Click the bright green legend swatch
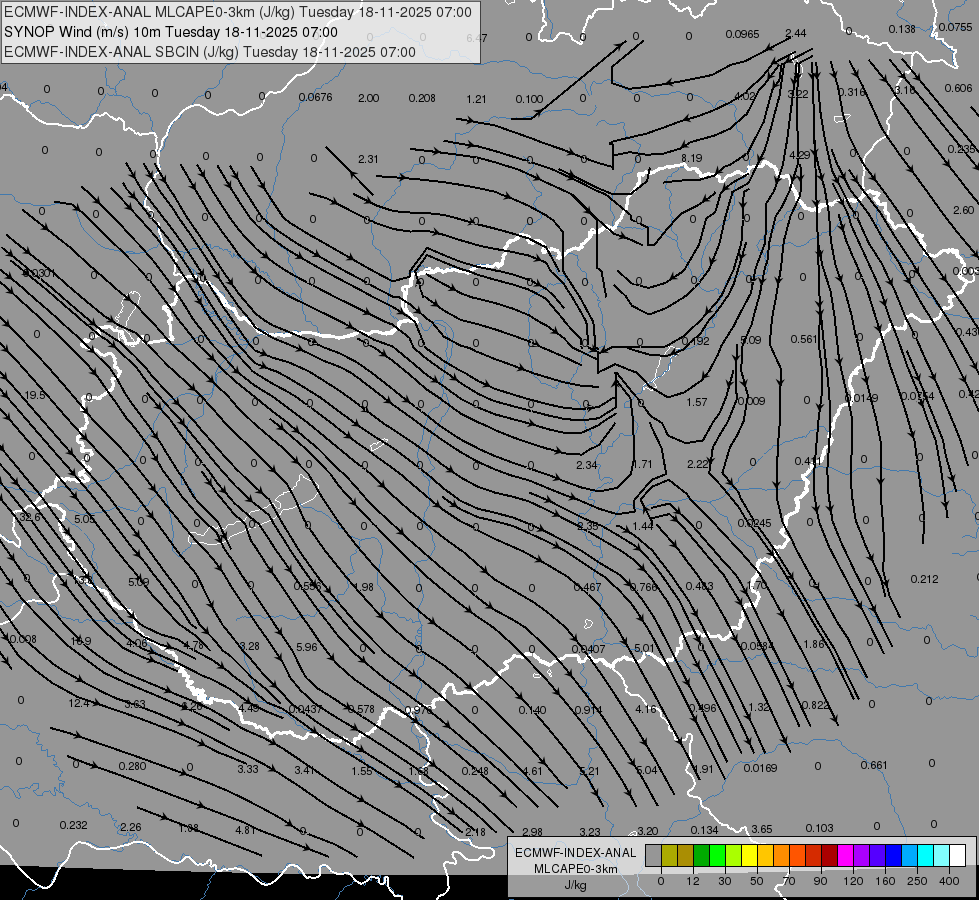This screenshot has width=979, height=900. pyautogui.click(x=717, y=855)
